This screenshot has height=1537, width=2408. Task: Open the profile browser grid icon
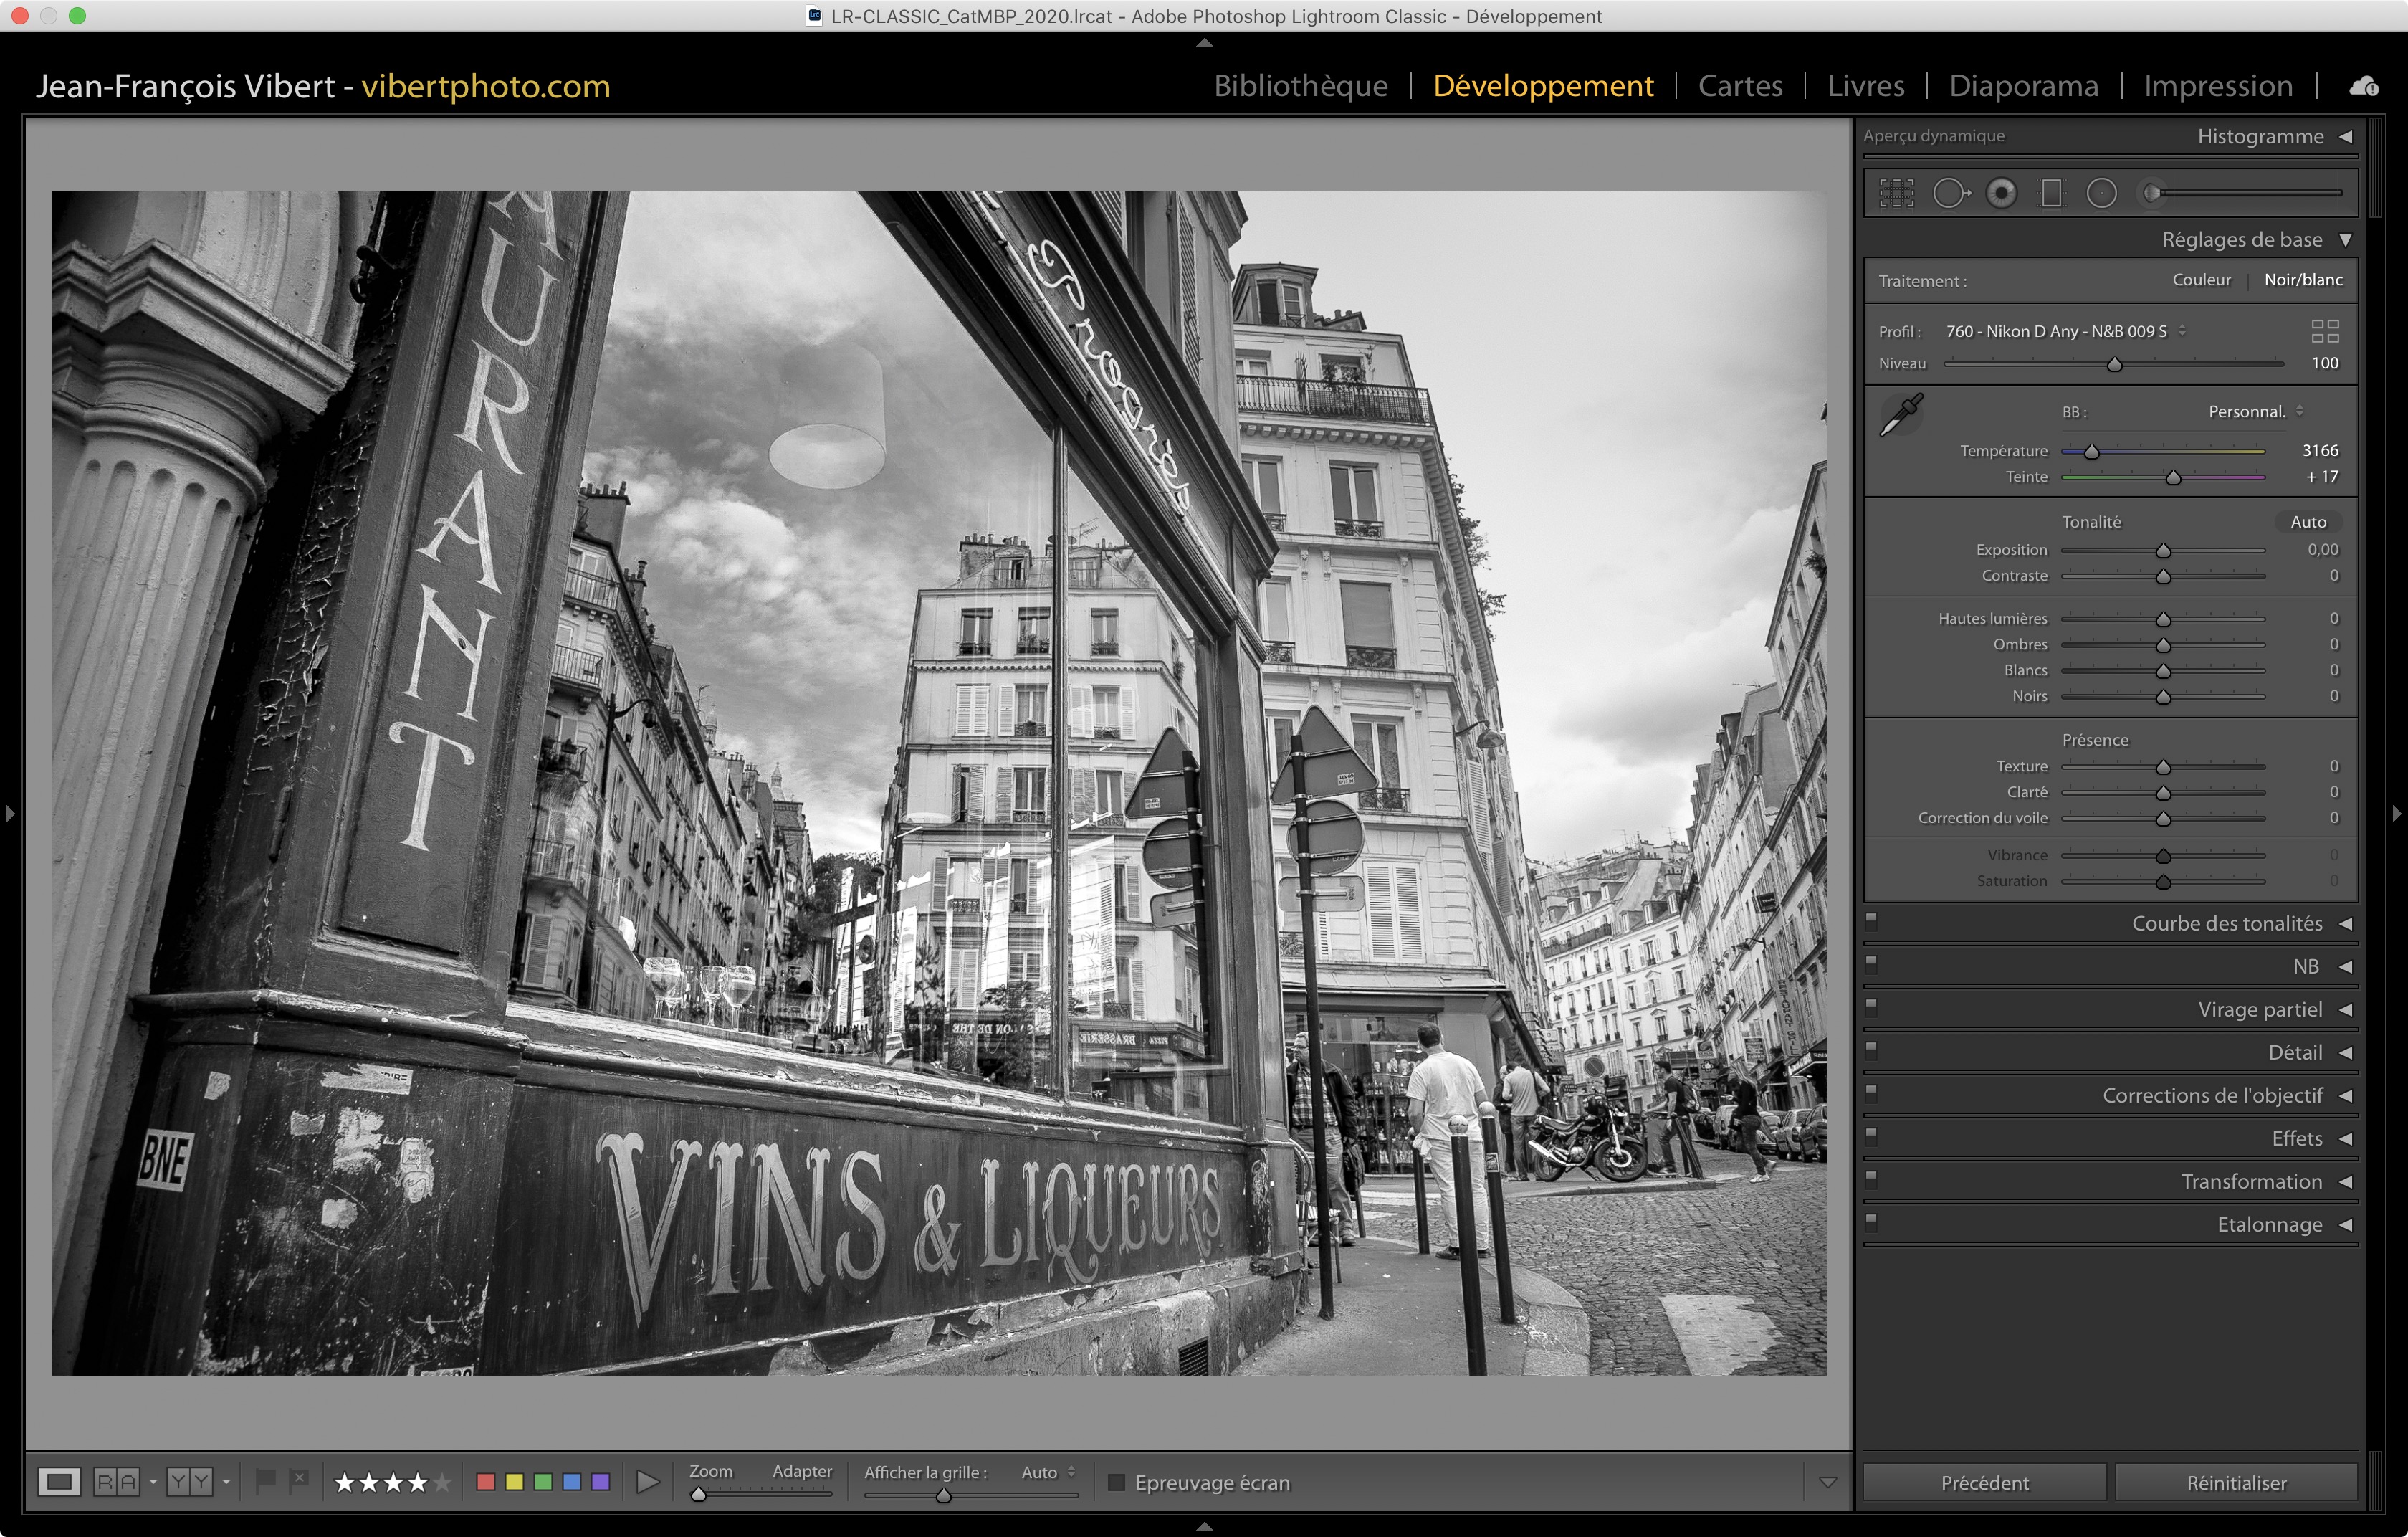tap(2325, 331)
